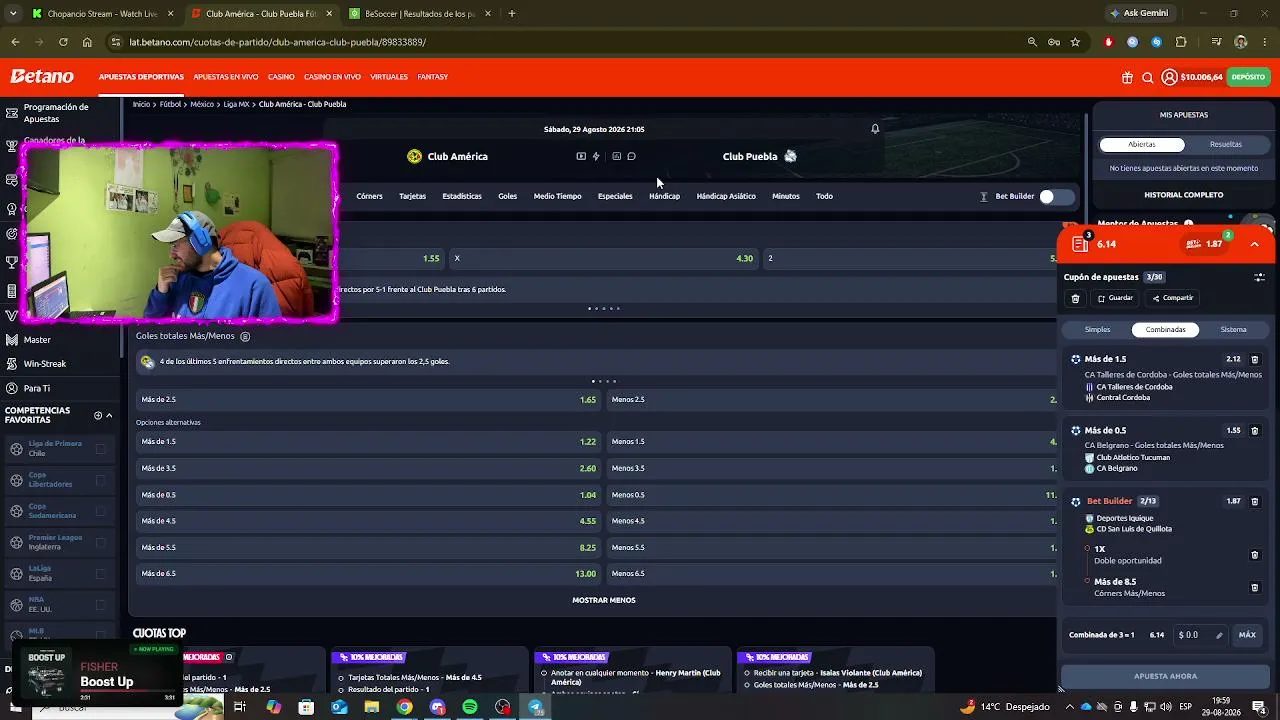Click the lightning quick-bet icon in match header
1280x720 pixels.
click(596, 156)
